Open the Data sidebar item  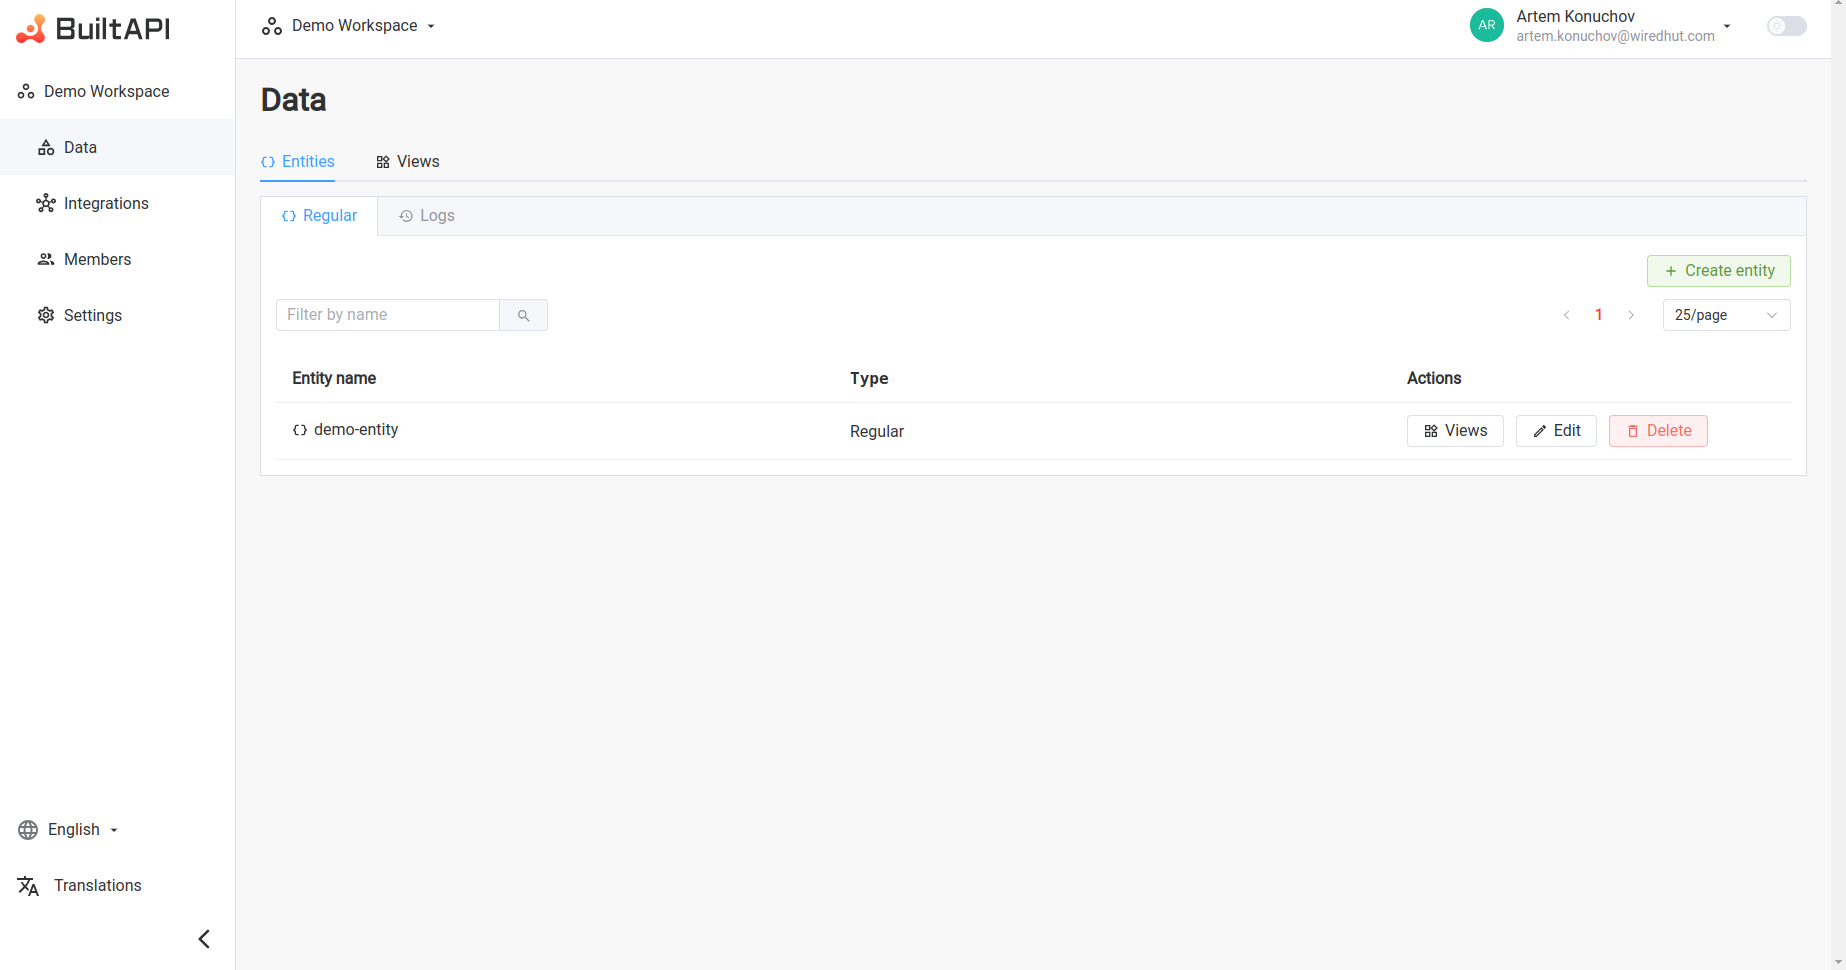click(117, 147)
